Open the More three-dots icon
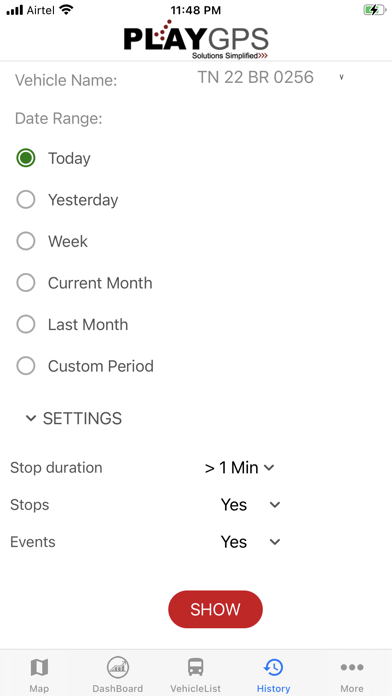 [352, 667]
